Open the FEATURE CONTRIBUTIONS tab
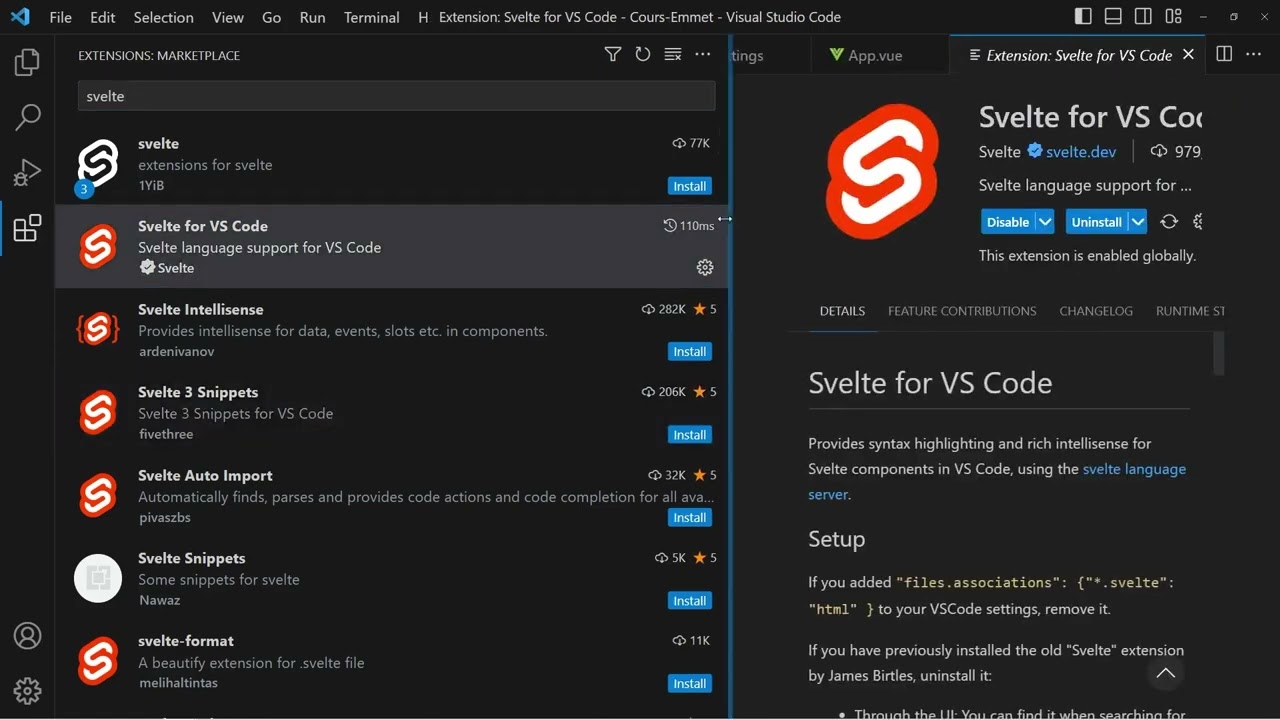Screen dimensions: 1280x720 click(962, 311)
